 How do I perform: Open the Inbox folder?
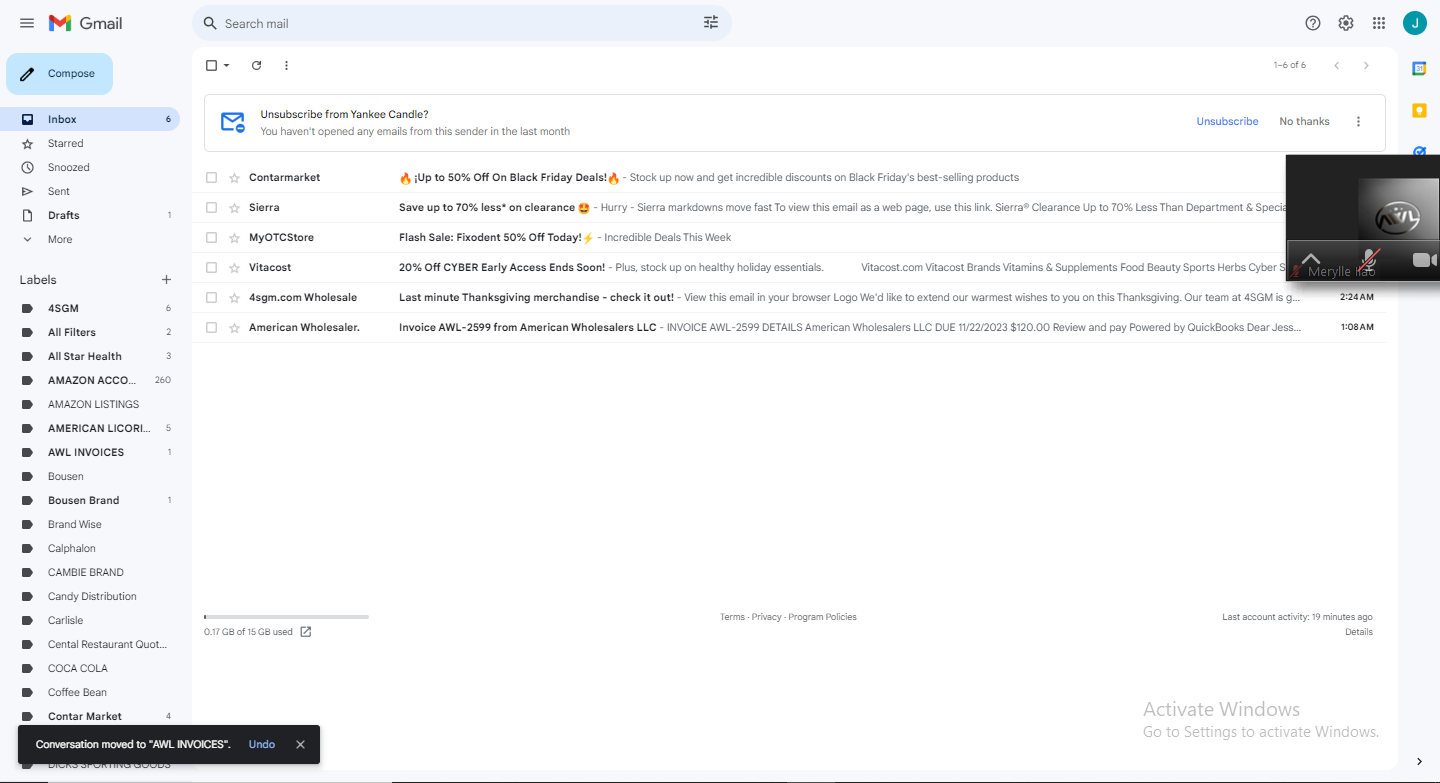pos(90,119)
